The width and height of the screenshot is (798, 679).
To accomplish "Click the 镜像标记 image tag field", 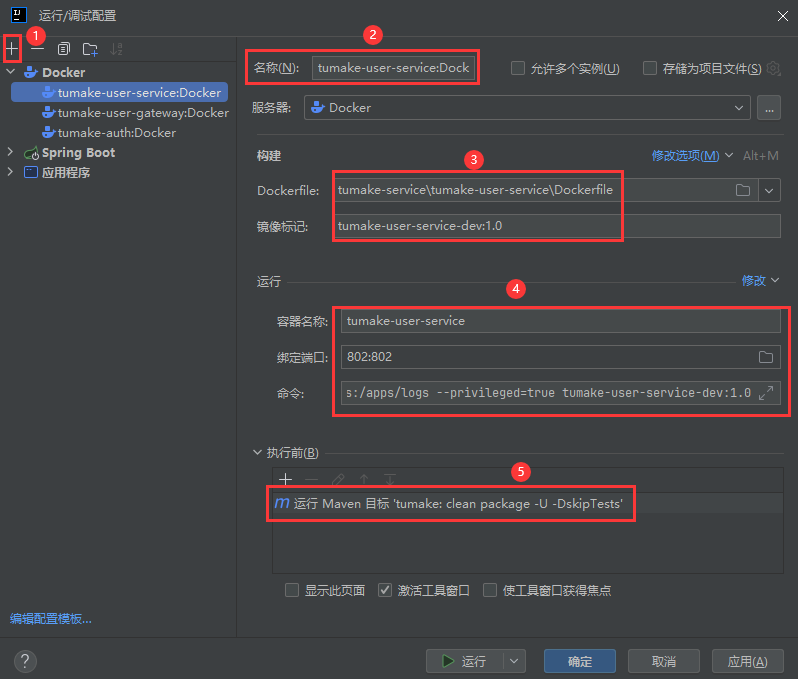I will [557, 226].
